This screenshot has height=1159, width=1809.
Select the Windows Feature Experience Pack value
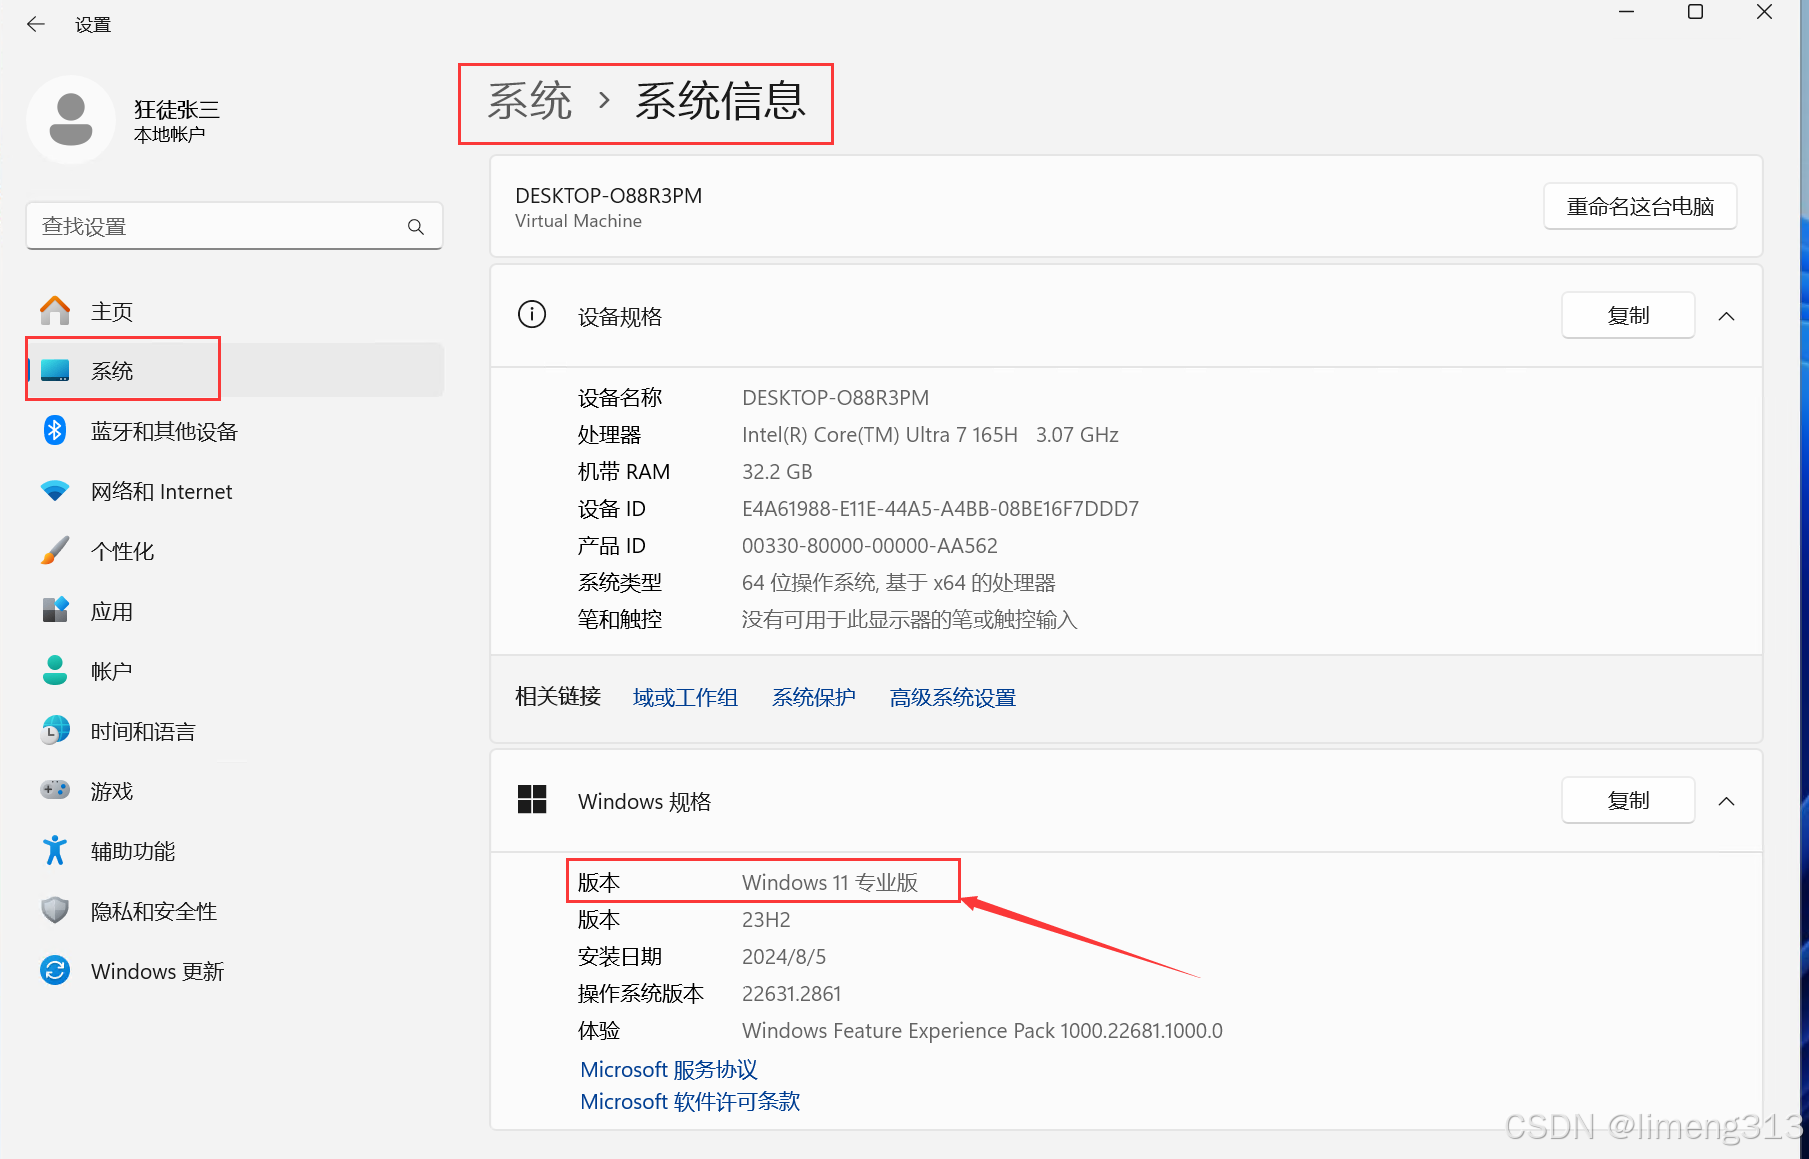point(982,1031)
